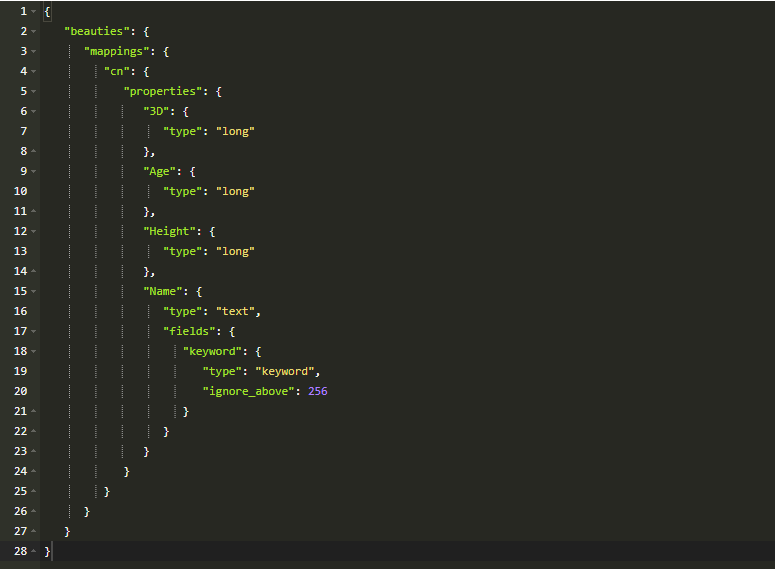Click the fold-end arrow on line 24

point(34,471)
